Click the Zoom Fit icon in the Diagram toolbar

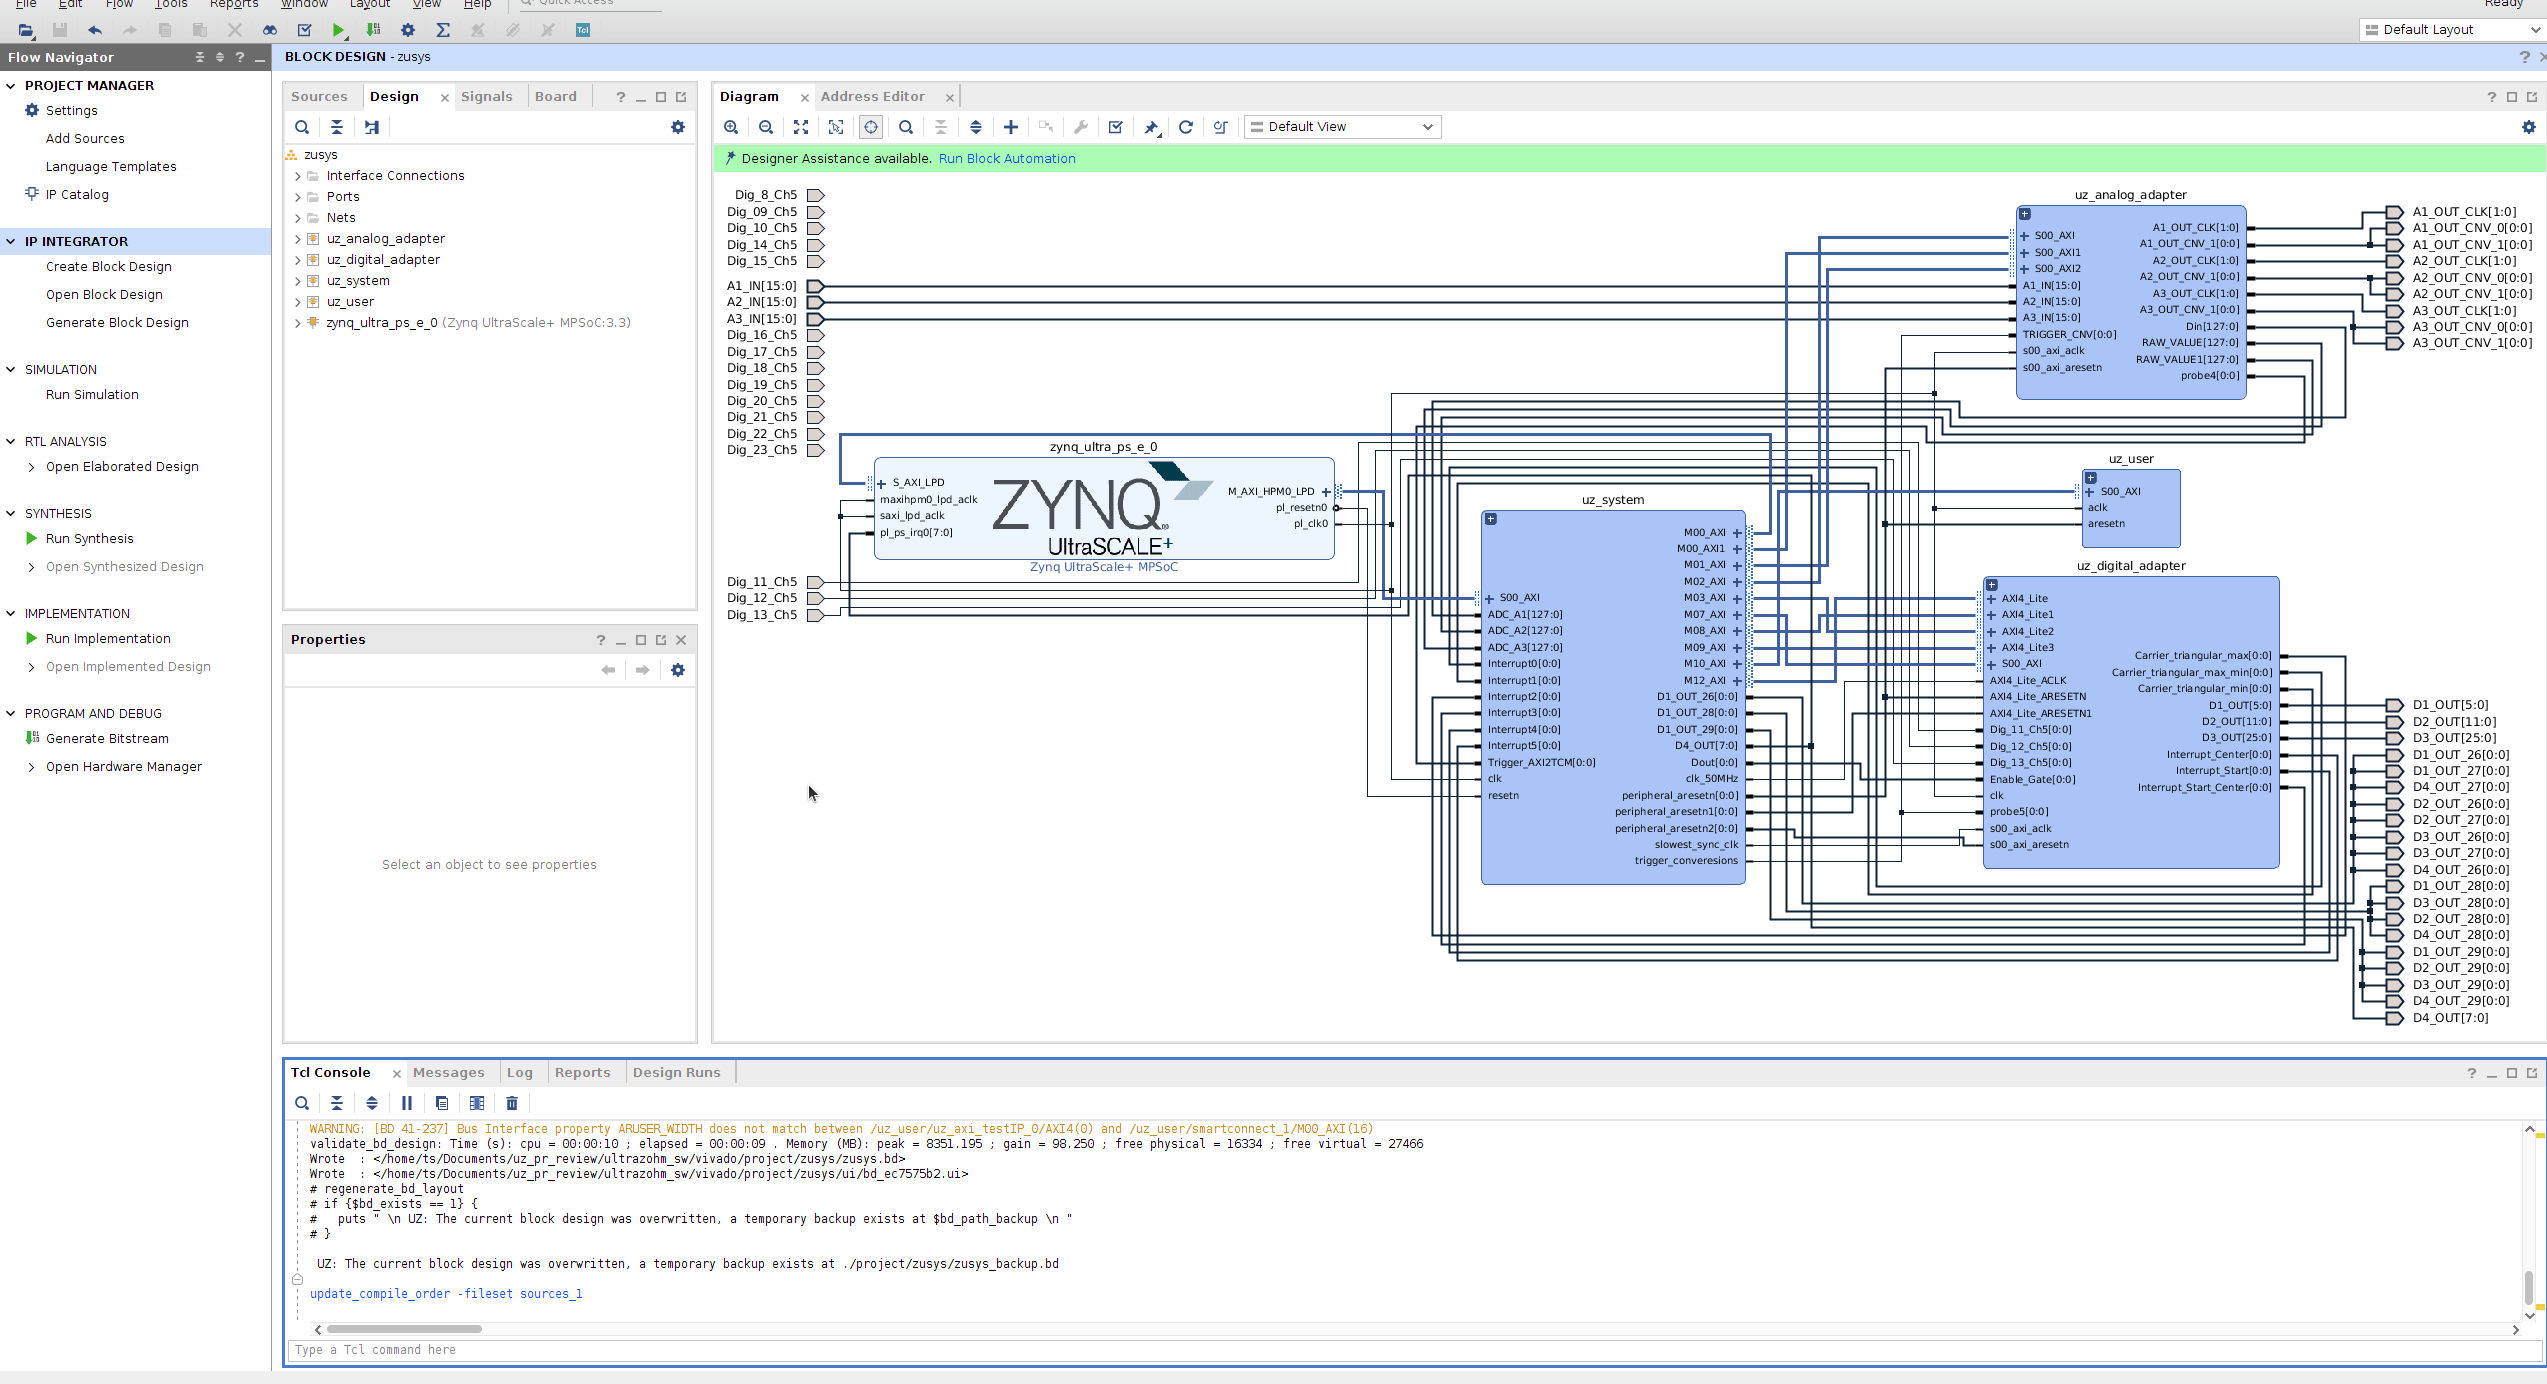tap(801, 127)
